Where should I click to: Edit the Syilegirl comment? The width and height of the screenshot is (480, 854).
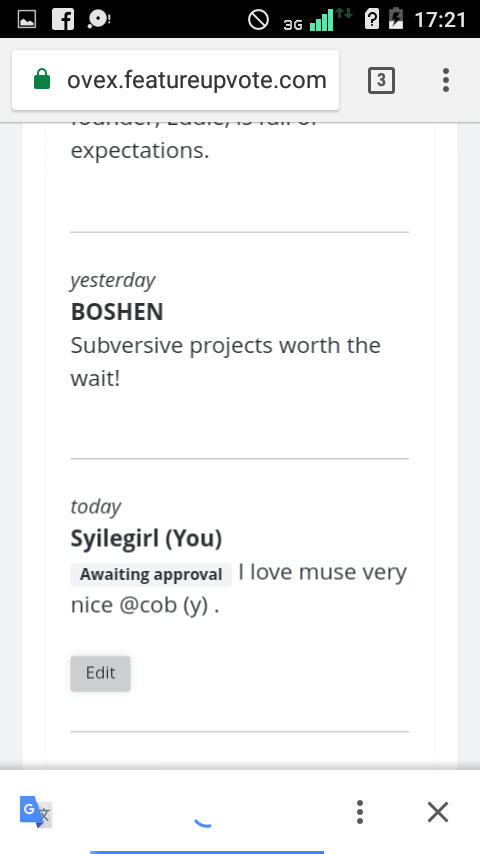coord(100,673)
